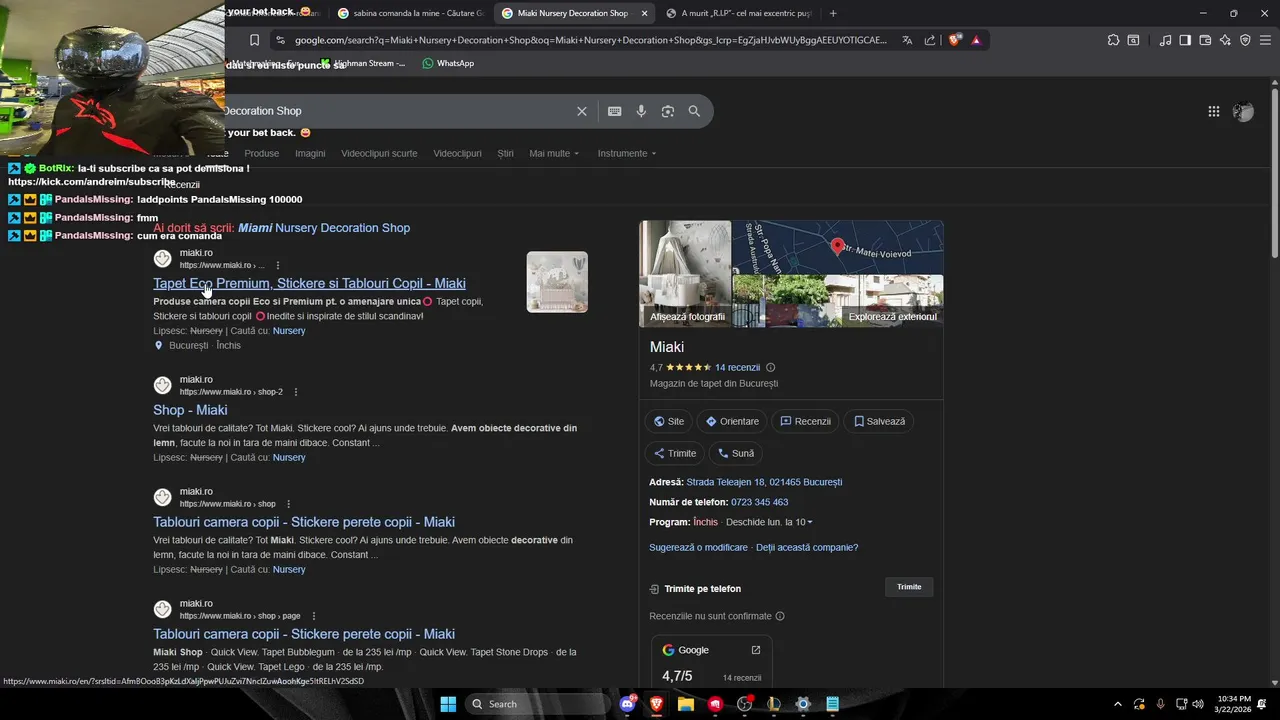Open Brave Rewards triangle icon
The height and width of the screenshot is (720, 1280).
point(976,40)
